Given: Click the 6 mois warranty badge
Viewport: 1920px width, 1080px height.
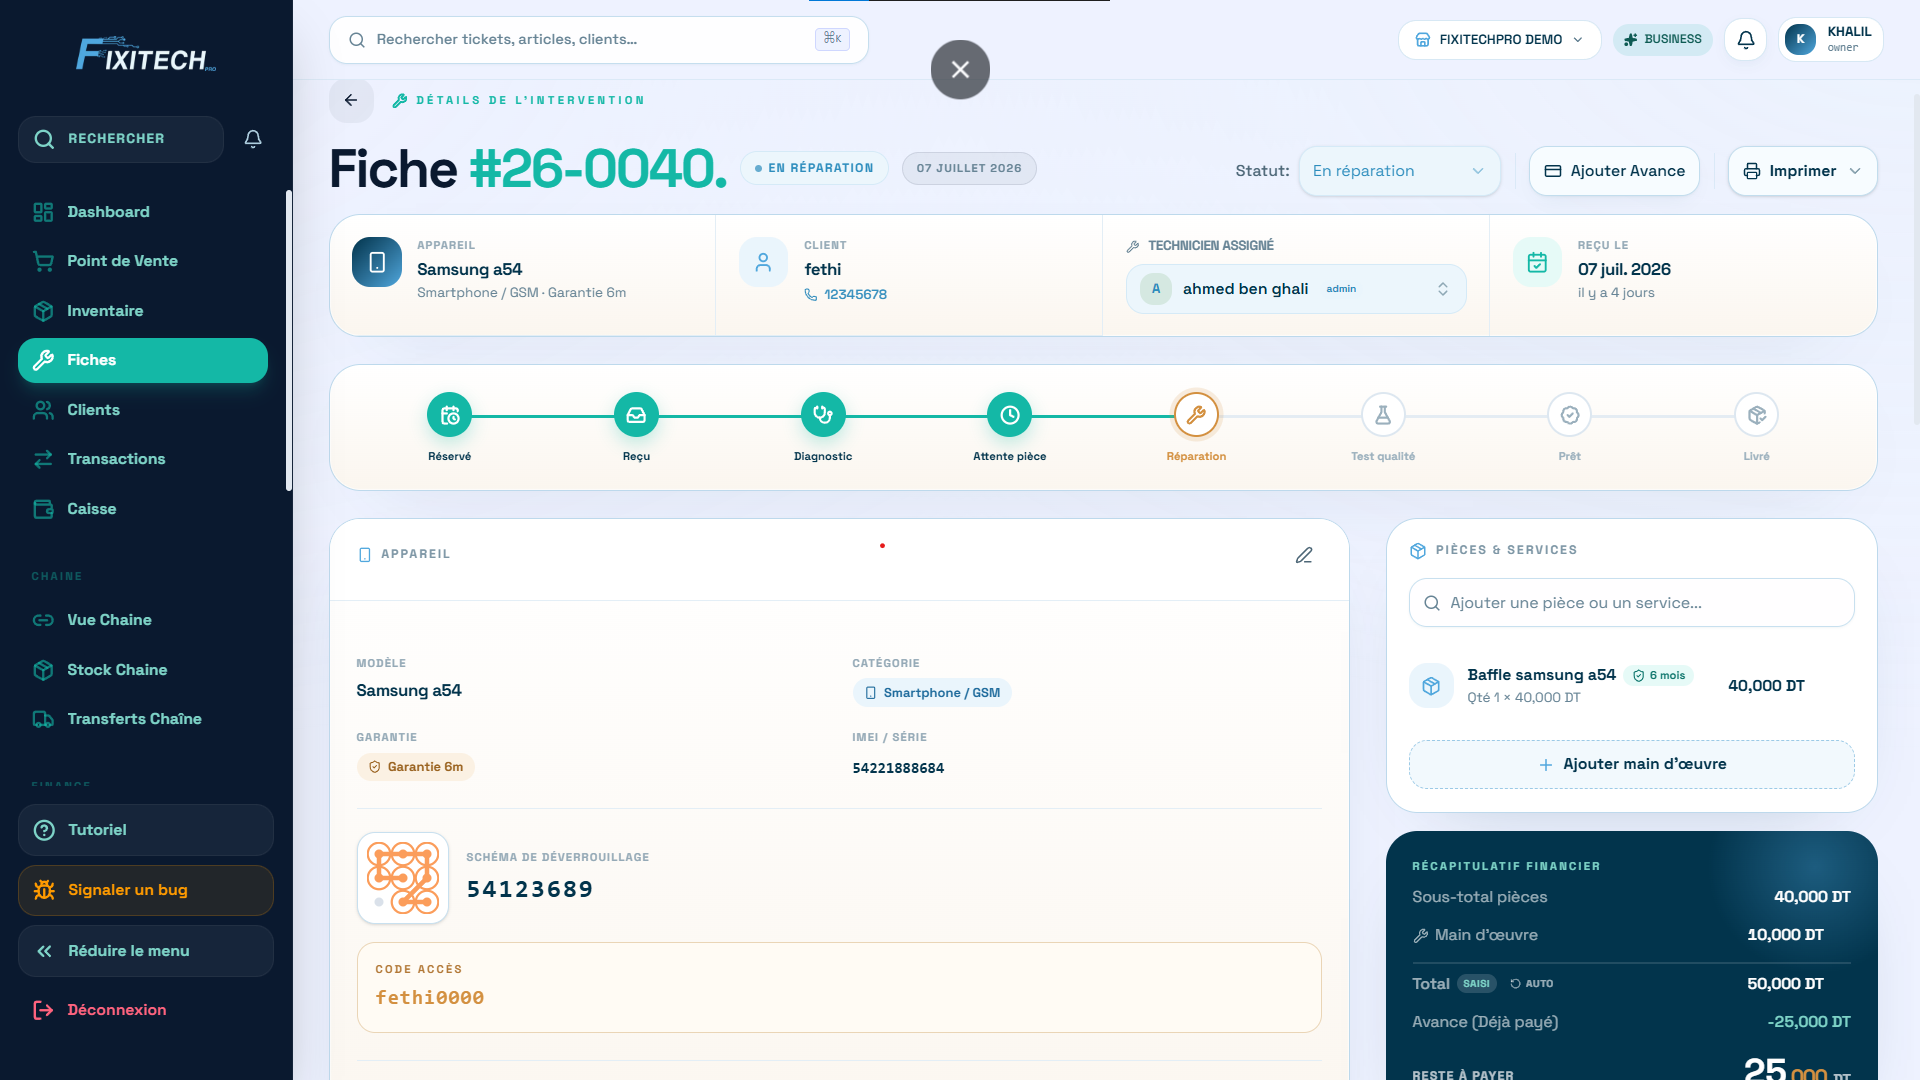Looking at the screenshot, I should (1659, 676).
